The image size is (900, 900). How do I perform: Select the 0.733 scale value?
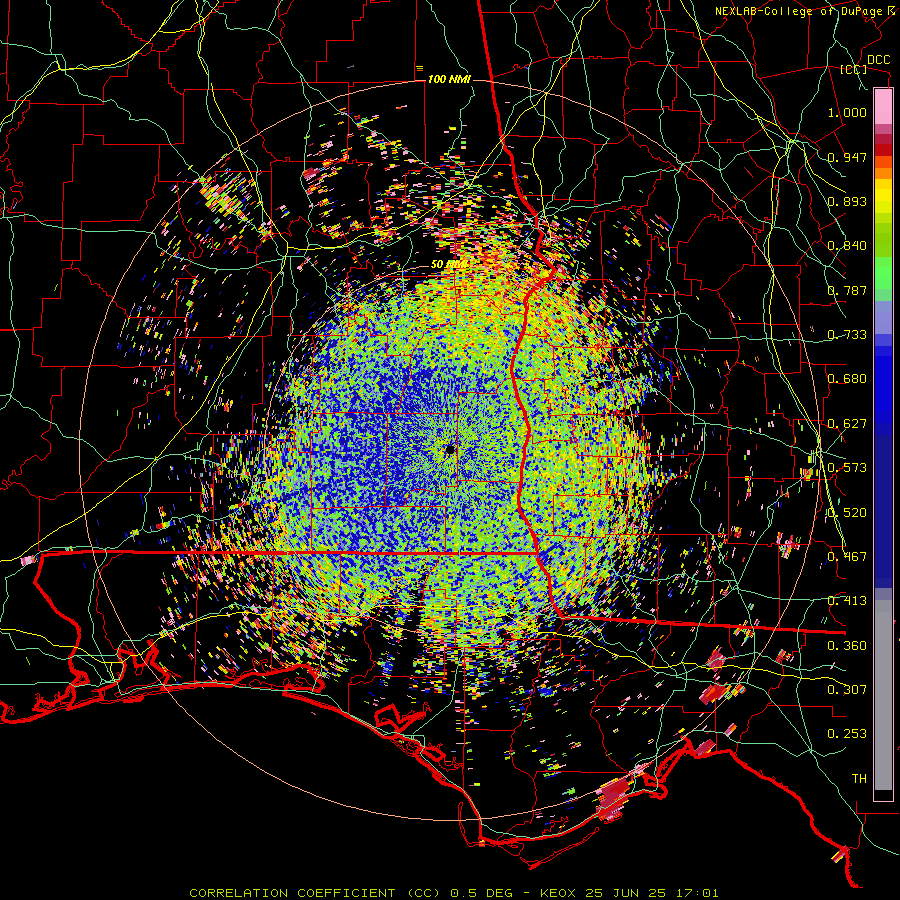pyautogui.click(x=847, y=335)
